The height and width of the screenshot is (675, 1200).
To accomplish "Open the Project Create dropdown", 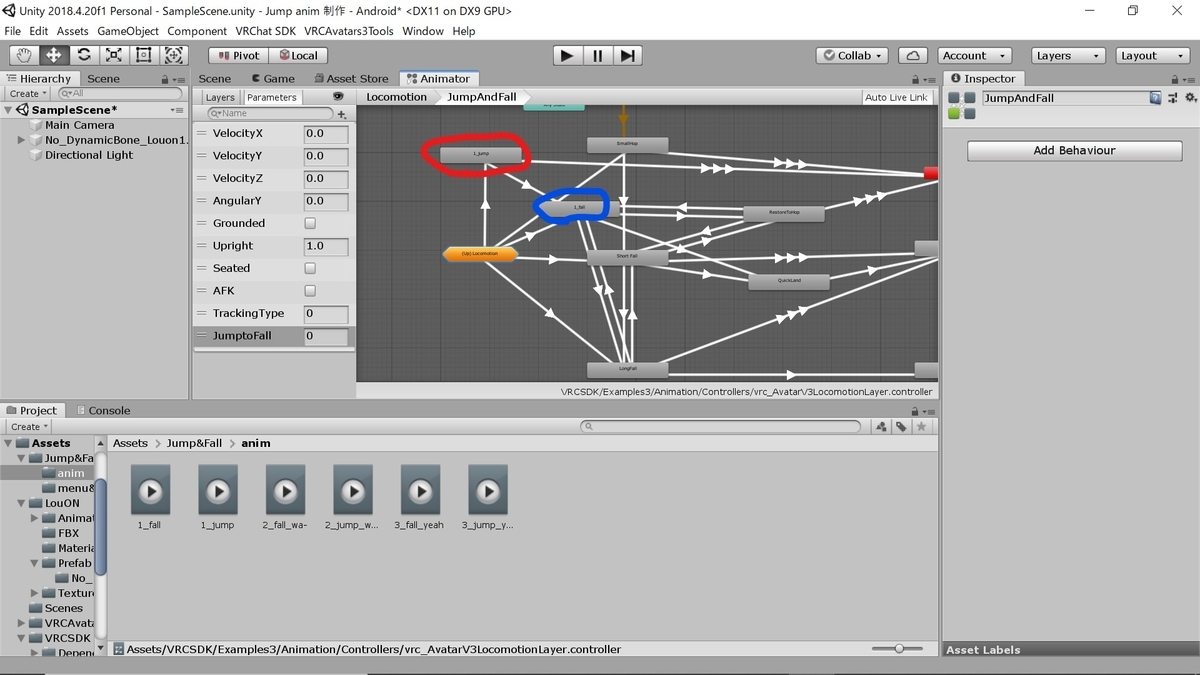I will [x=27, y=427].
